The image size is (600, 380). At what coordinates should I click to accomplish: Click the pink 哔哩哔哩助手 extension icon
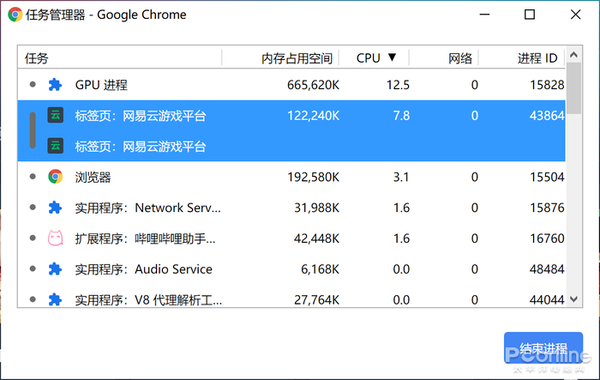(x=55, y=238)
